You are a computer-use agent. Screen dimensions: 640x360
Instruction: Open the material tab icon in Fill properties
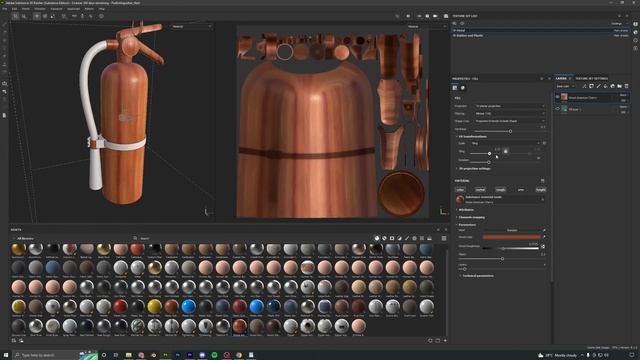tap(462, 88)
